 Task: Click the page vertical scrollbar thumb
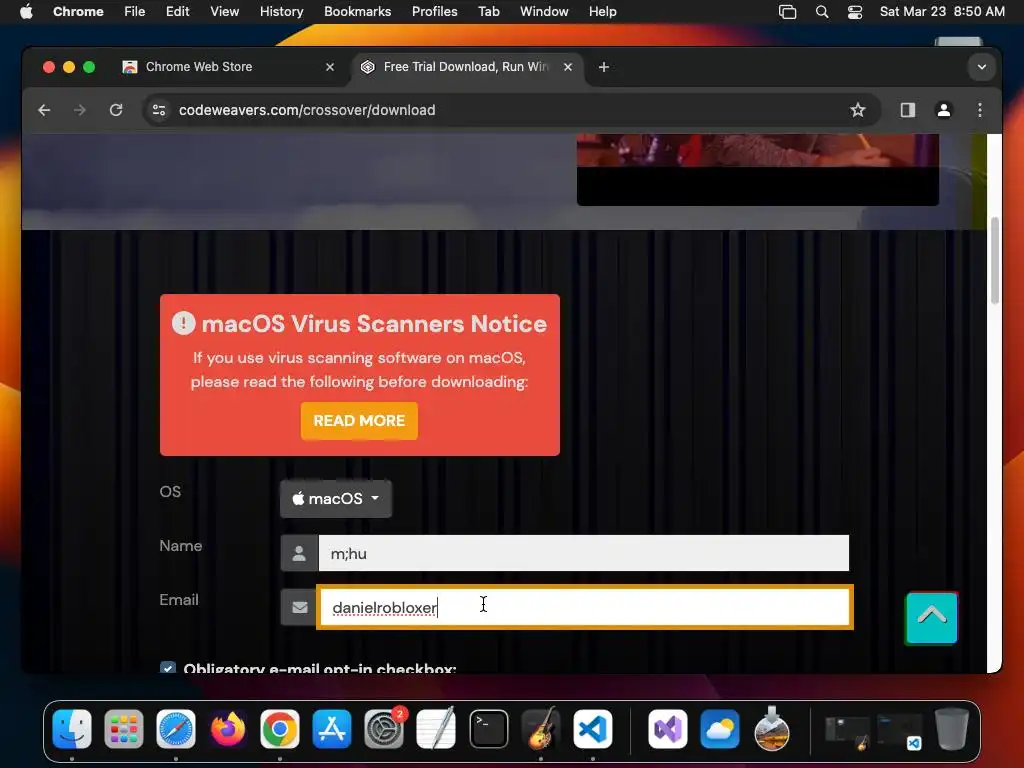[x=995, y=260]
